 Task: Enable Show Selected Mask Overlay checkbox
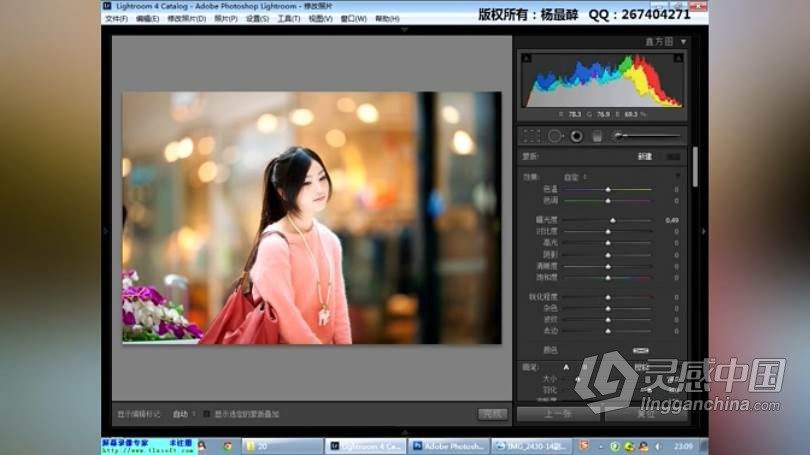point(207,414)
